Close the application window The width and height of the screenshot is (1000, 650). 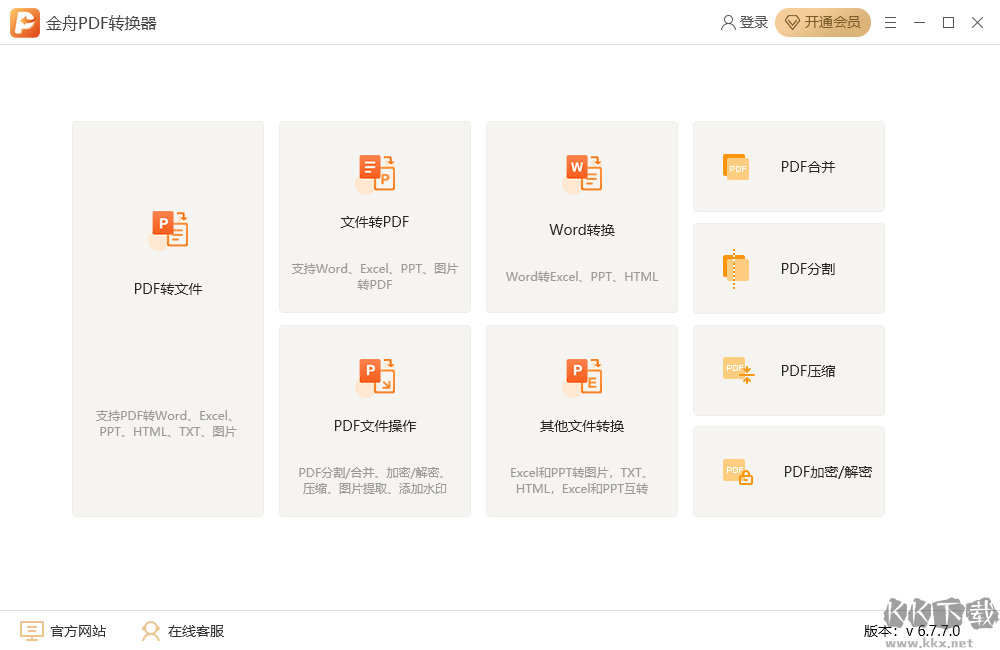click(977, 23)
